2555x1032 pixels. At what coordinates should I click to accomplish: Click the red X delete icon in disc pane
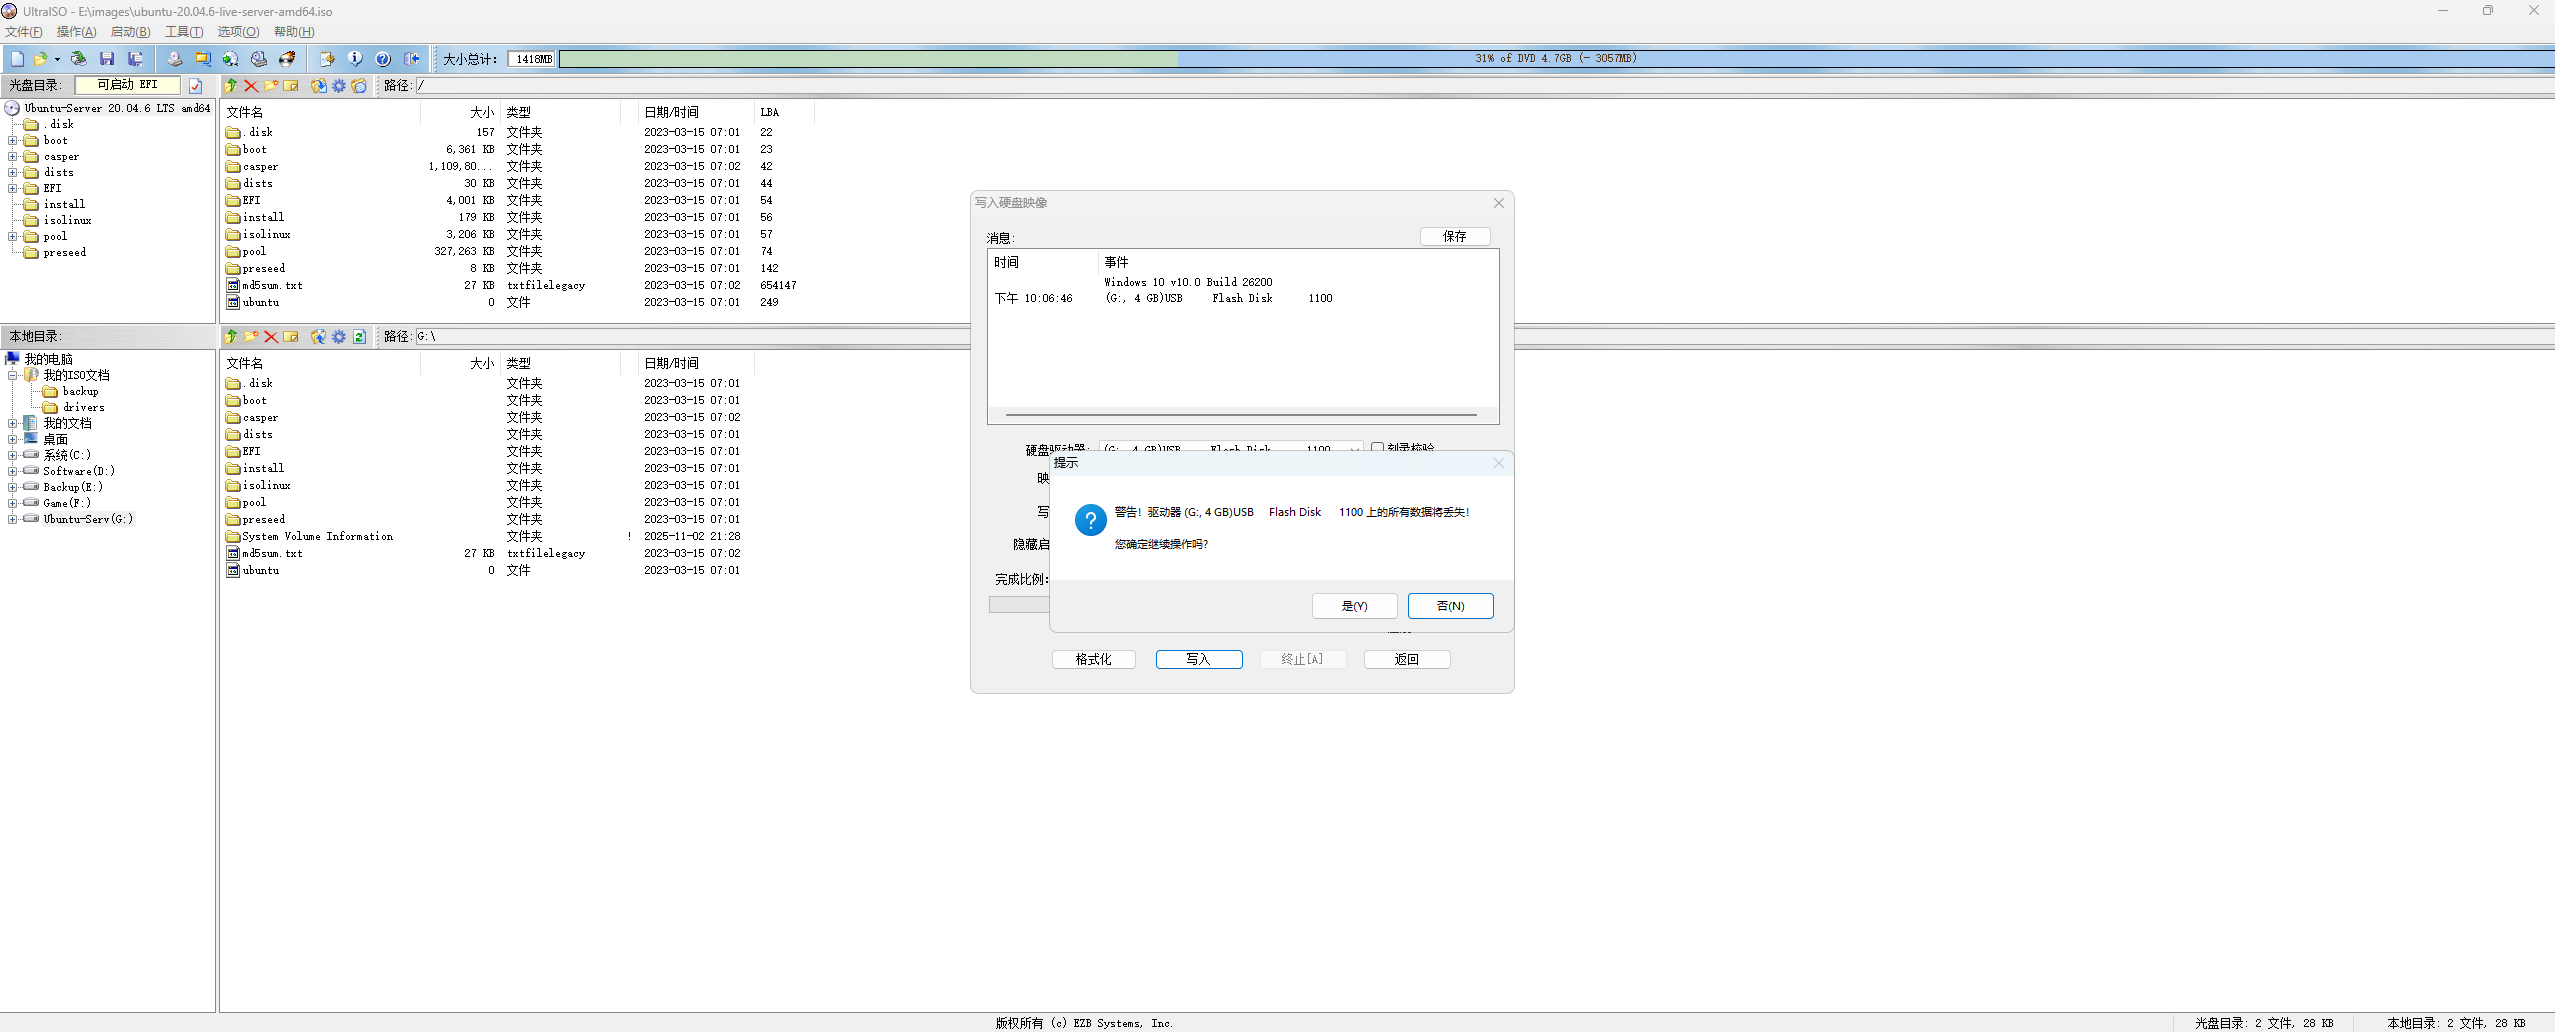(x=251, y=86)
